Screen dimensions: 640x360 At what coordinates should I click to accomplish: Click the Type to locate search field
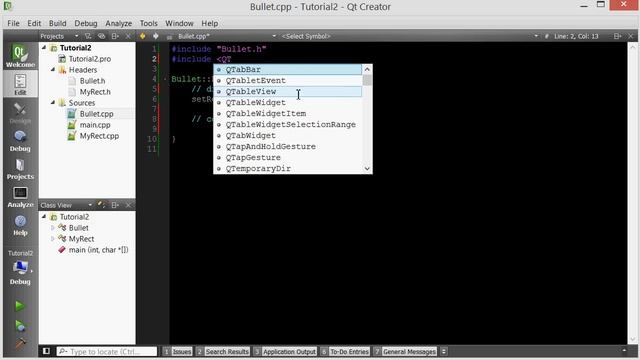[x=107, y=351]
